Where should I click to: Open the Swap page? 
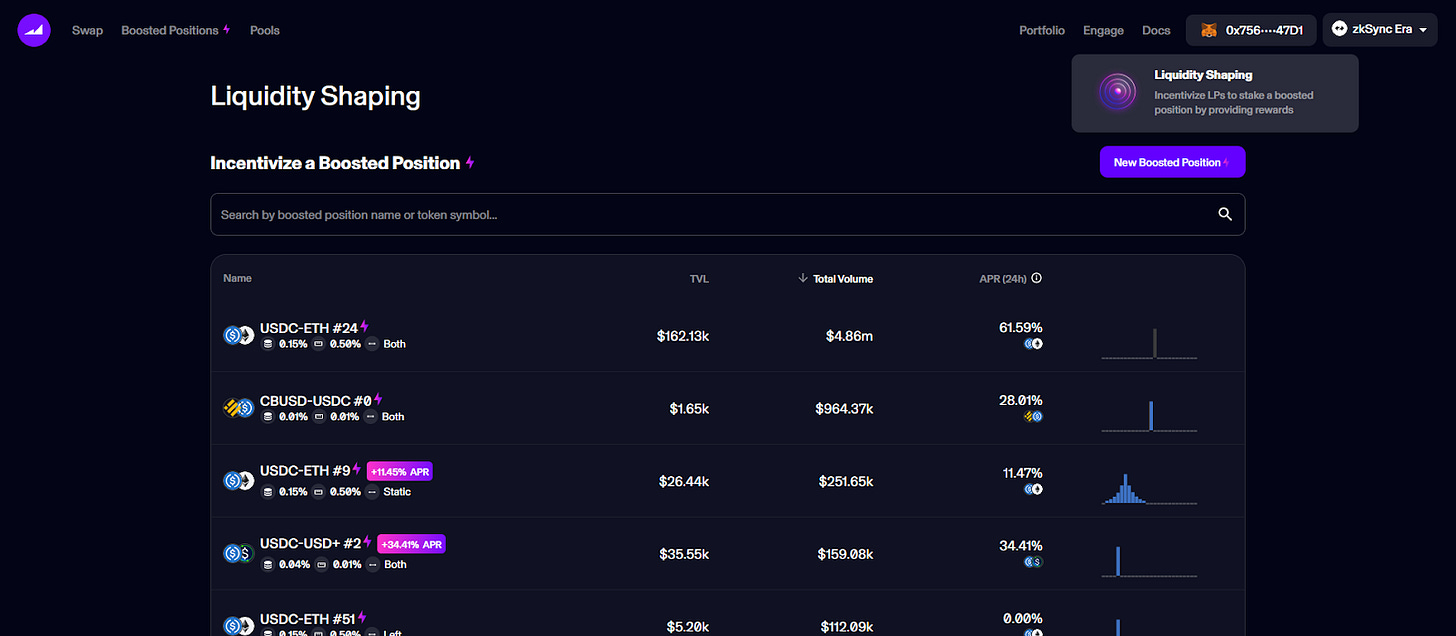pyautogui.click(x=87, y=30)
